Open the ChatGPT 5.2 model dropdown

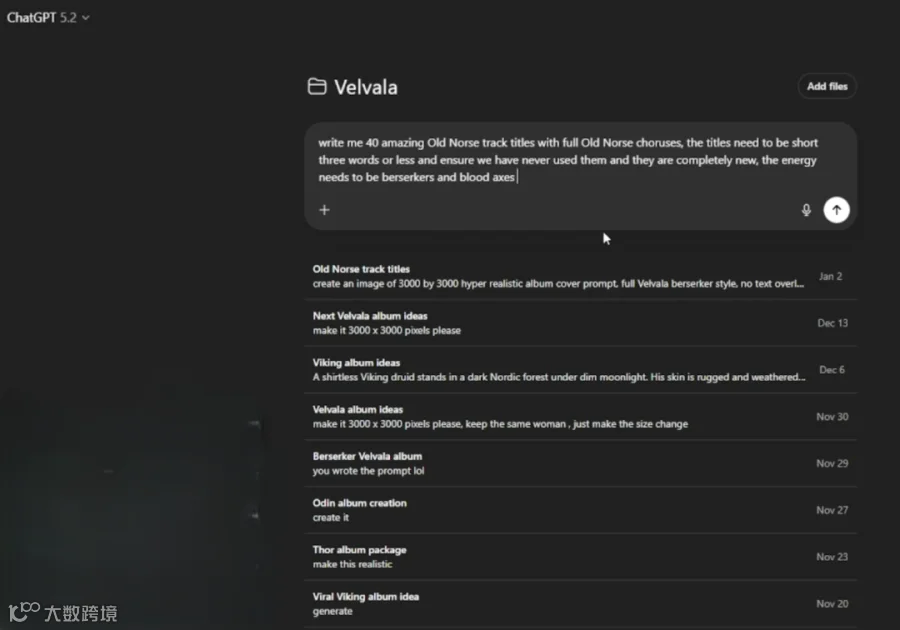48,18
